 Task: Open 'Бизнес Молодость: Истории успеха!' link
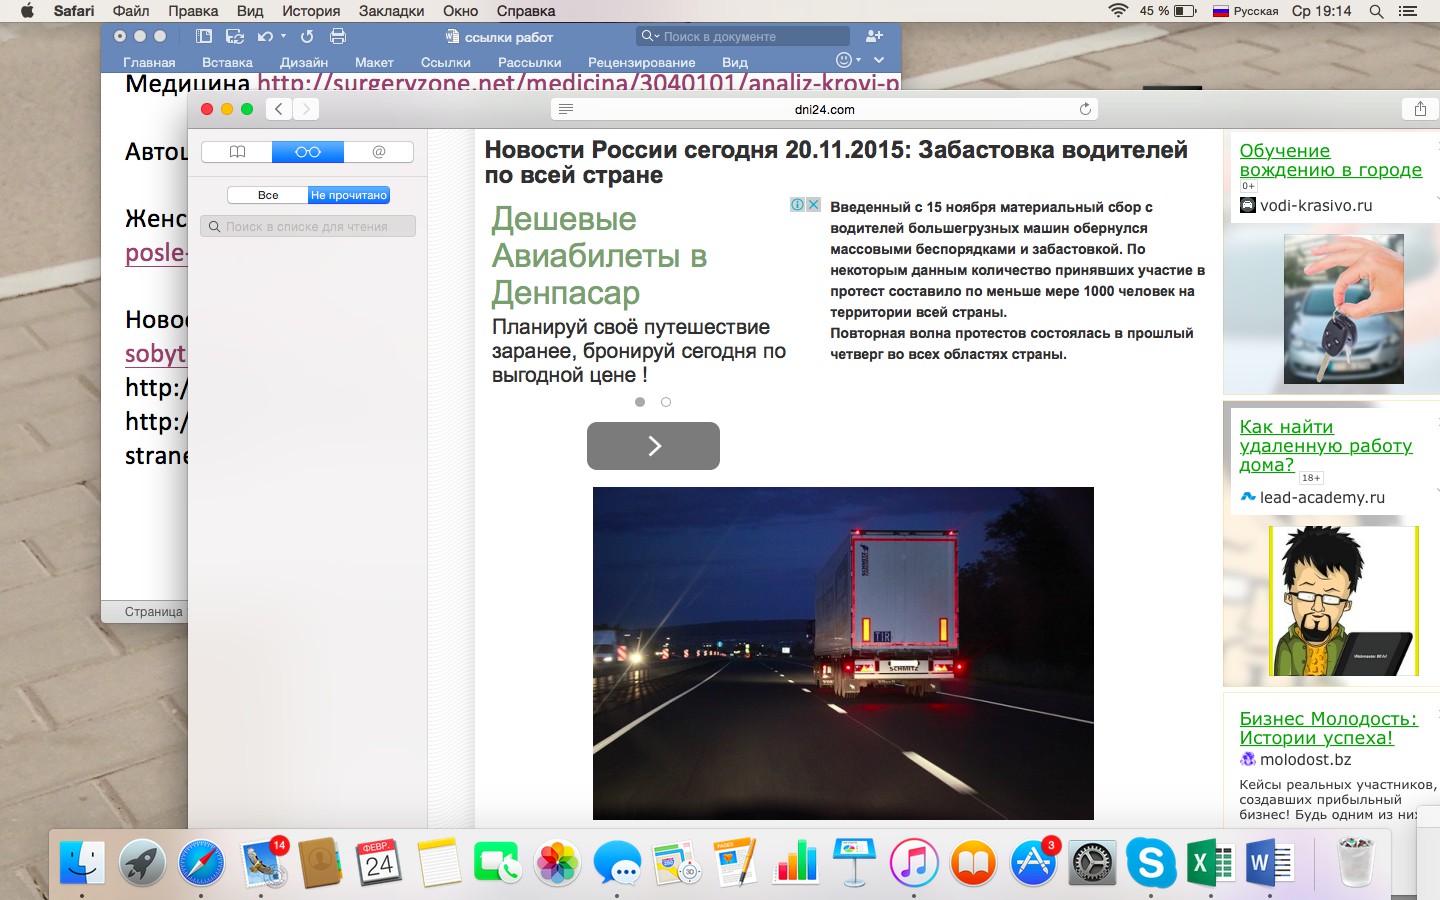pyautogui.click(x=1328, y=728)
